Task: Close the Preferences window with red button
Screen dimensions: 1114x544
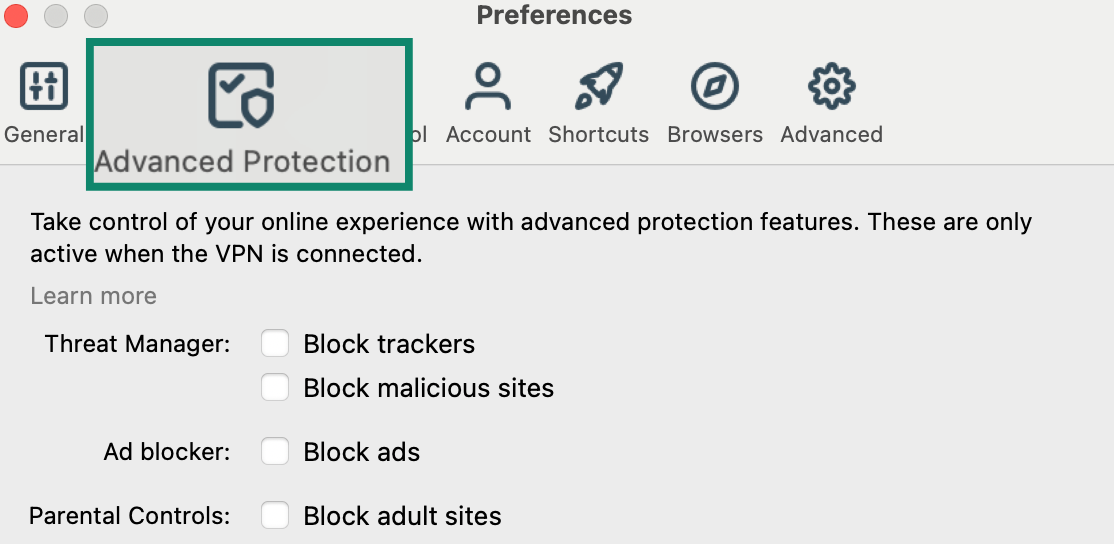Action: click(17, 16)
